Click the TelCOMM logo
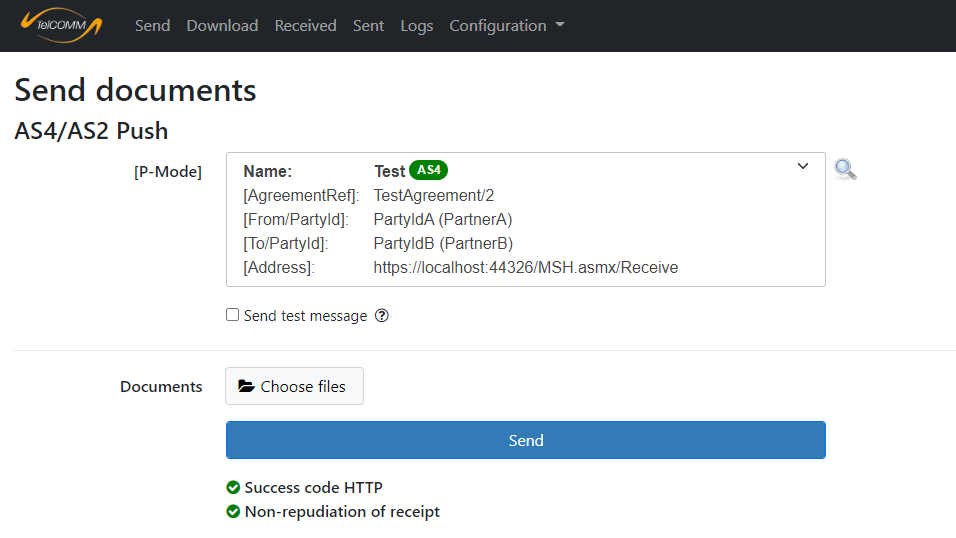The image size is (956, 538). tap(61, 25)
